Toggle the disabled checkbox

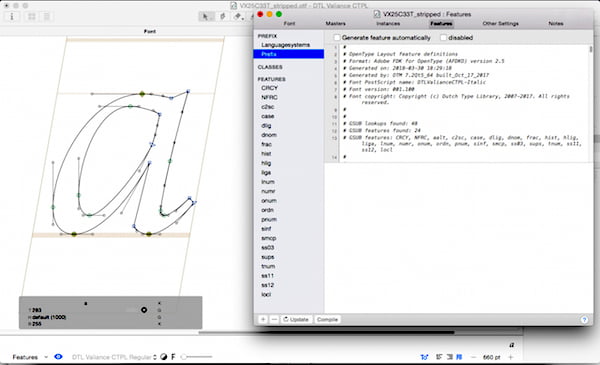tap(443, 37)
